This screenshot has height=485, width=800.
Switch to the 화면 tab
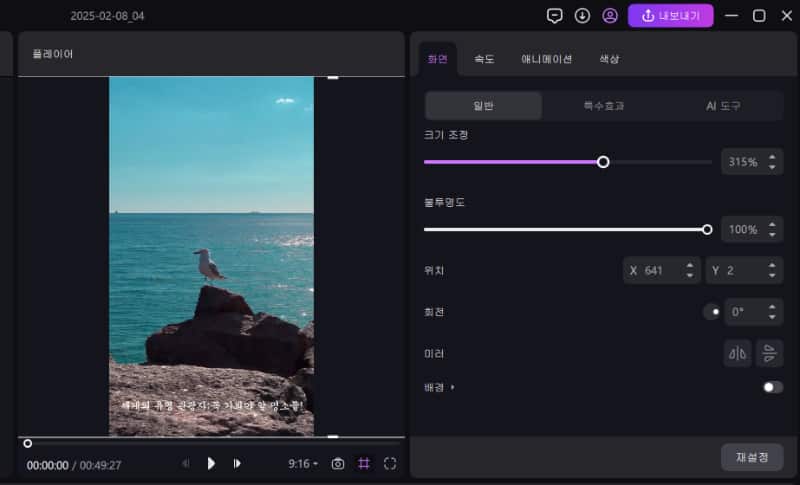pos(438,59)
